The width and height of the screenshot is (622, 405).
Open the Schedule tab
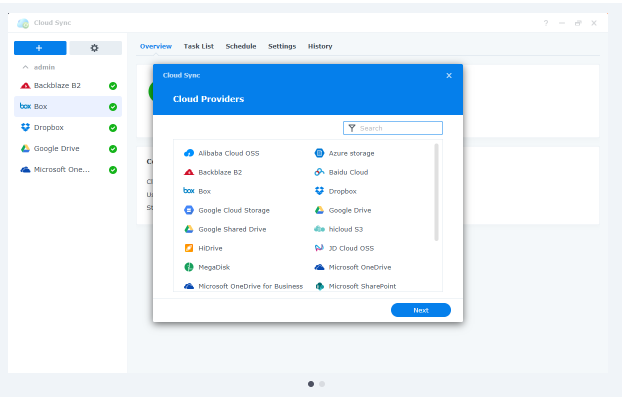click(x=240, y=46)
